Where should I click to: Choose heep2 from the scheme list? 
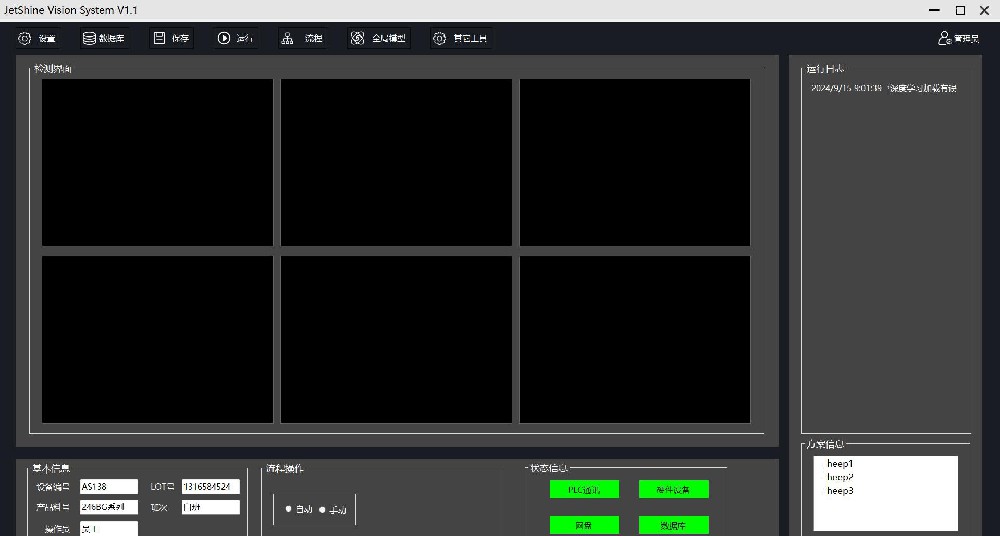coord(840,477)
